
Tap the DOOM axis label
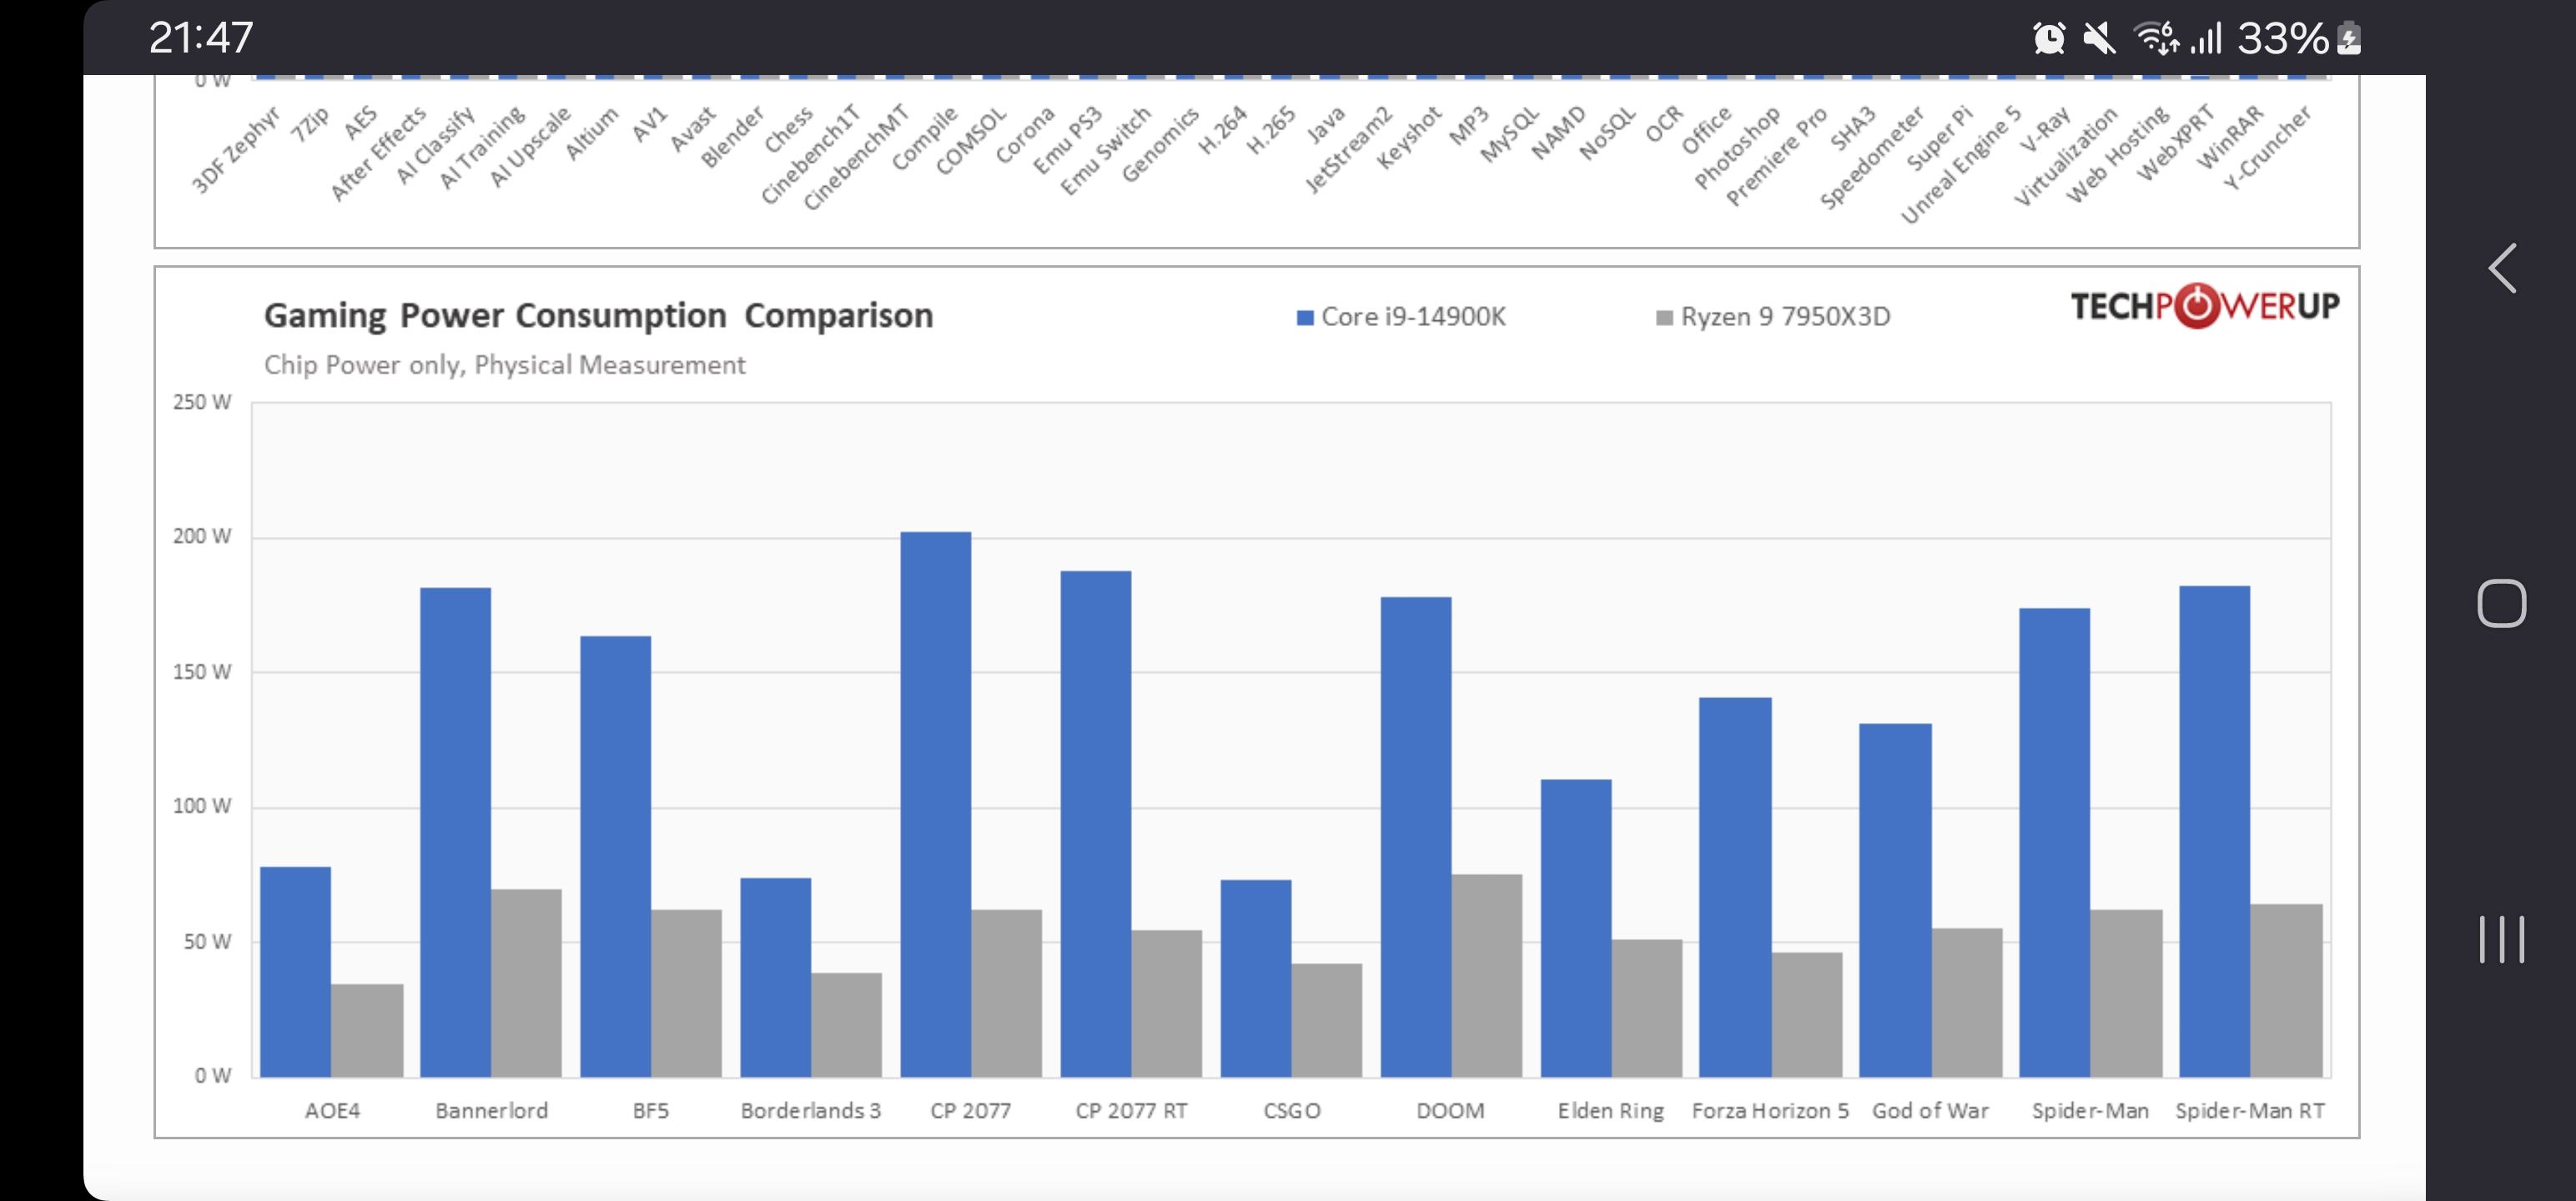[1450, 1111]
